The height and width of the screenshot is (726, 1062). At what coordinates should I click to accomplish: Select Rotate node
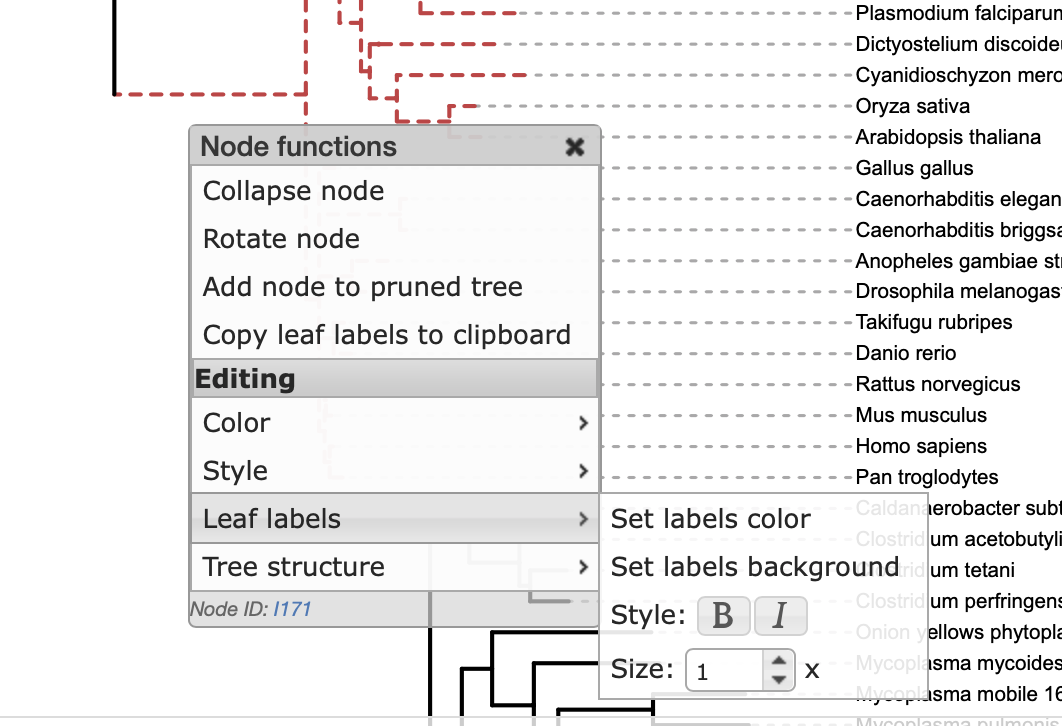pyautogui.click(x=279, y=238)
